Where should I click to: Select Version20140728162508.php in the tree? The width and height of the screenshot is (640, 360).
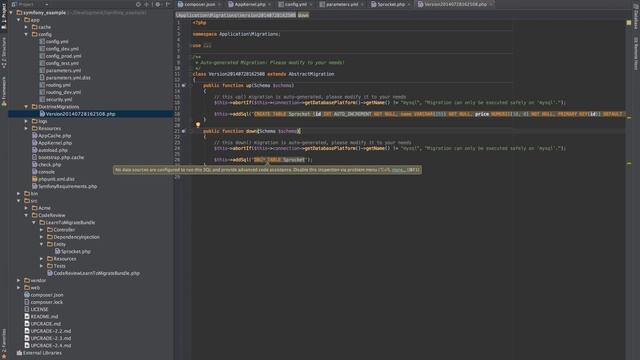coord(78,114)
